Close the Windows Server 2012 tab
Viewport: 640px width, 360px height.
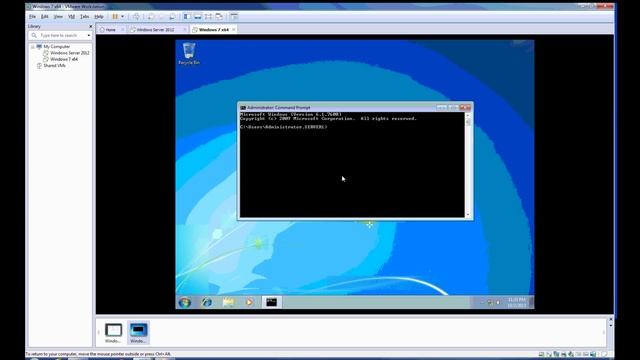click(x=184, y=30)
